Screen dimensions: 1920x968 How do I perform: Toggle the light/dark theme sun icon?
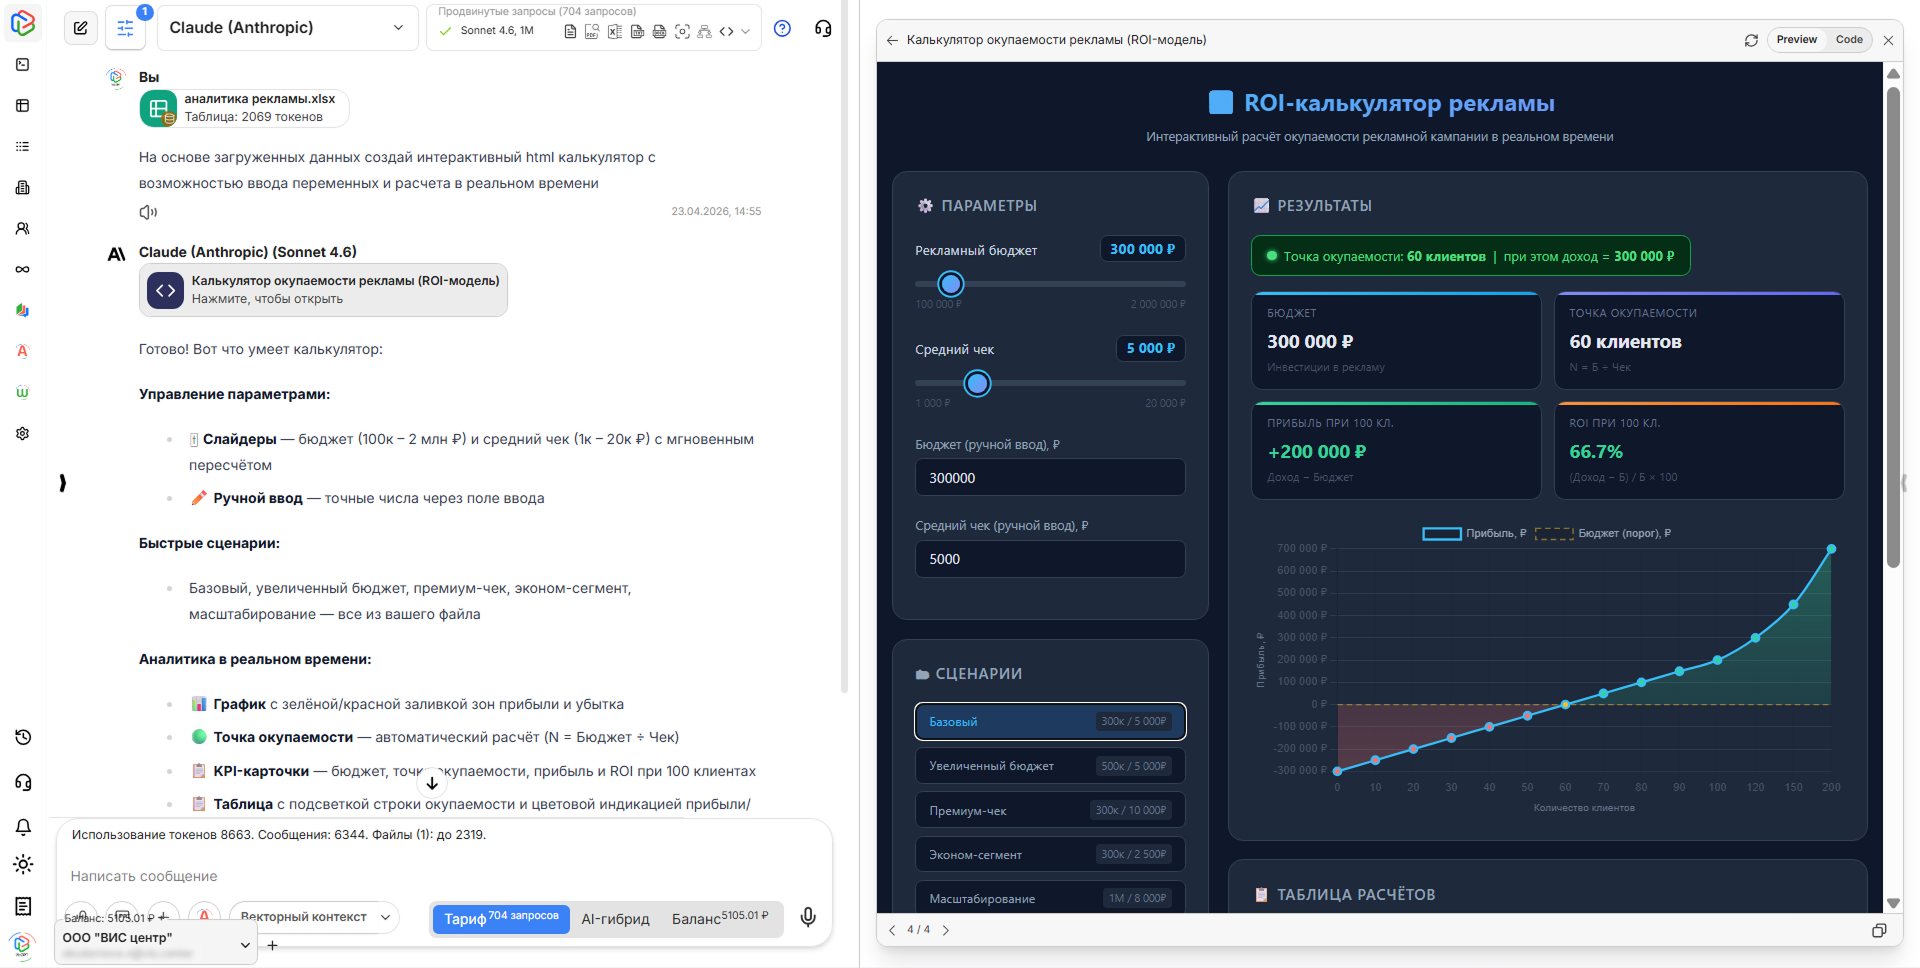point(23,864)
